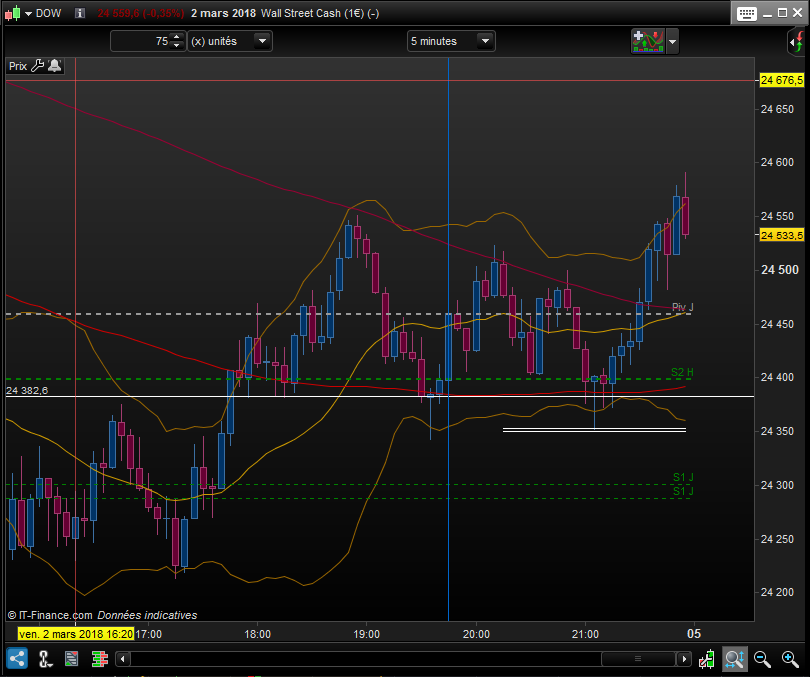Open the 5 minutes timeframe dropdown

[450, 41]
